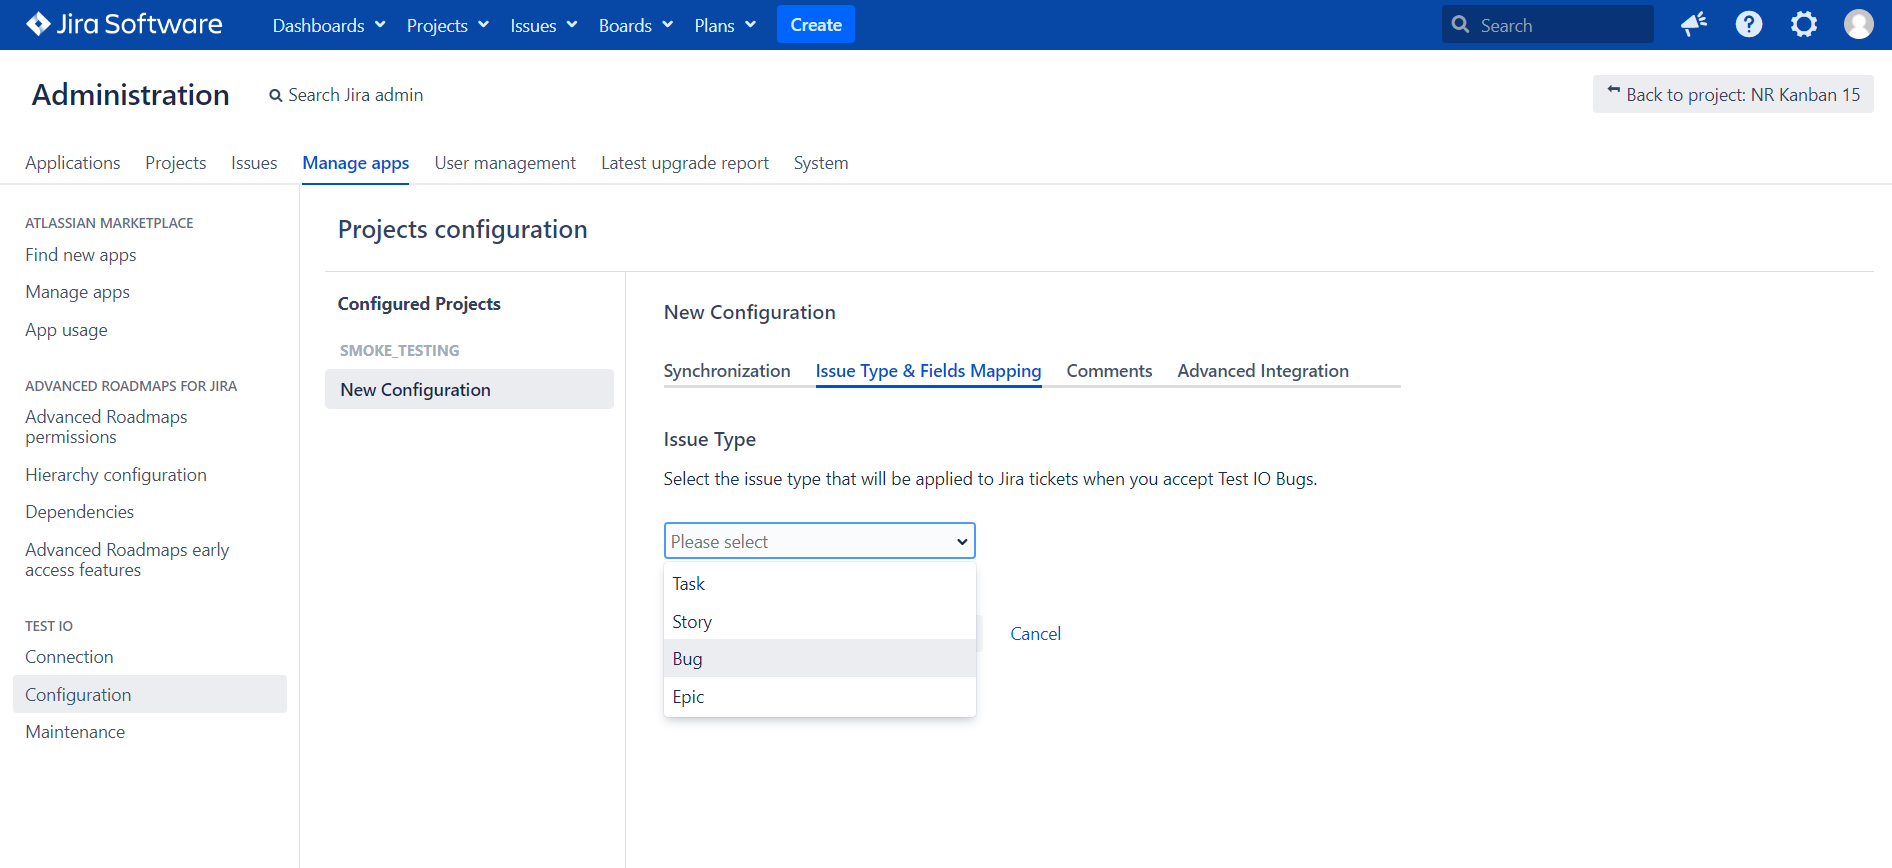Click the Create button
Screen dimensions: 1892x868
tap(816, 25)
